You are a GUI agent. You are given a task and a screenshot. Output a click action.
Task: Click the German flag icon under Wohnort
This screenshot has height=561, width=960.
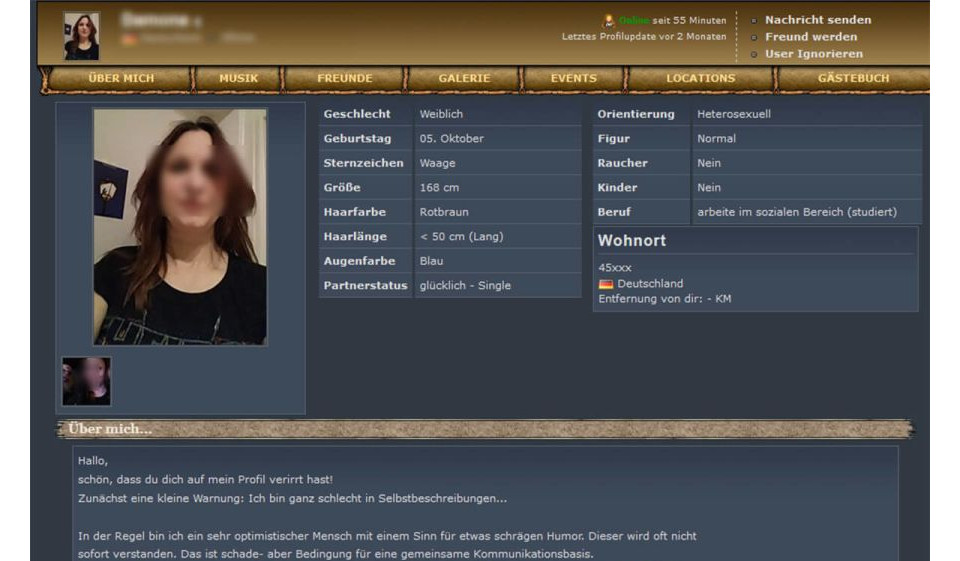(606, 284)
